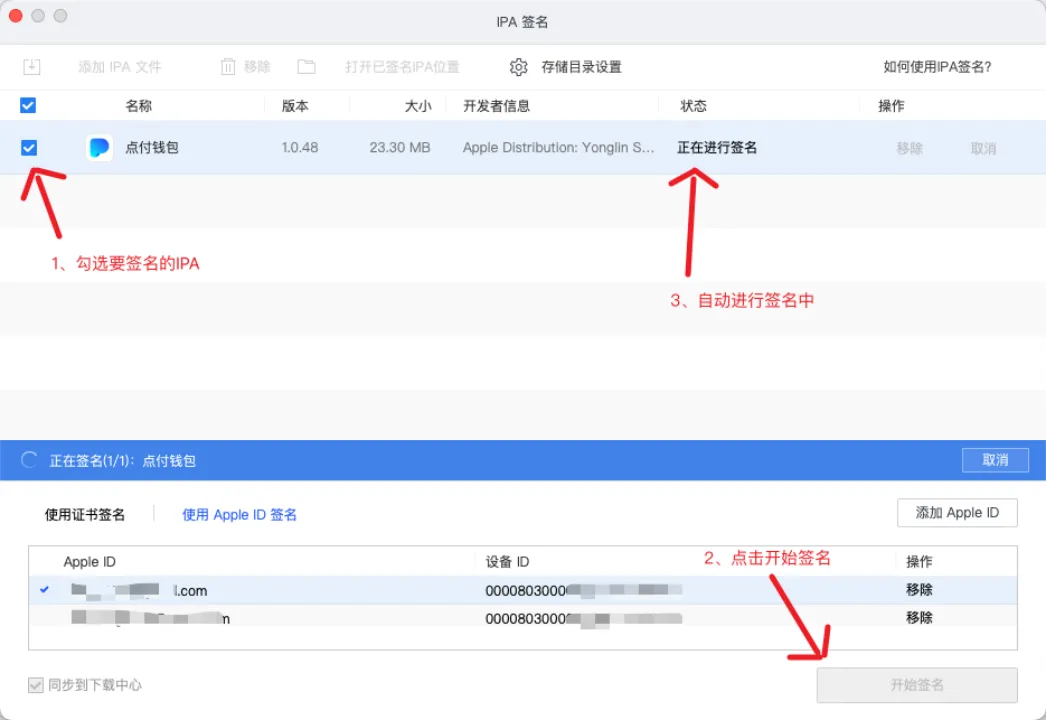Click the folder icon for signed IPA location

(x=307, y=67)
